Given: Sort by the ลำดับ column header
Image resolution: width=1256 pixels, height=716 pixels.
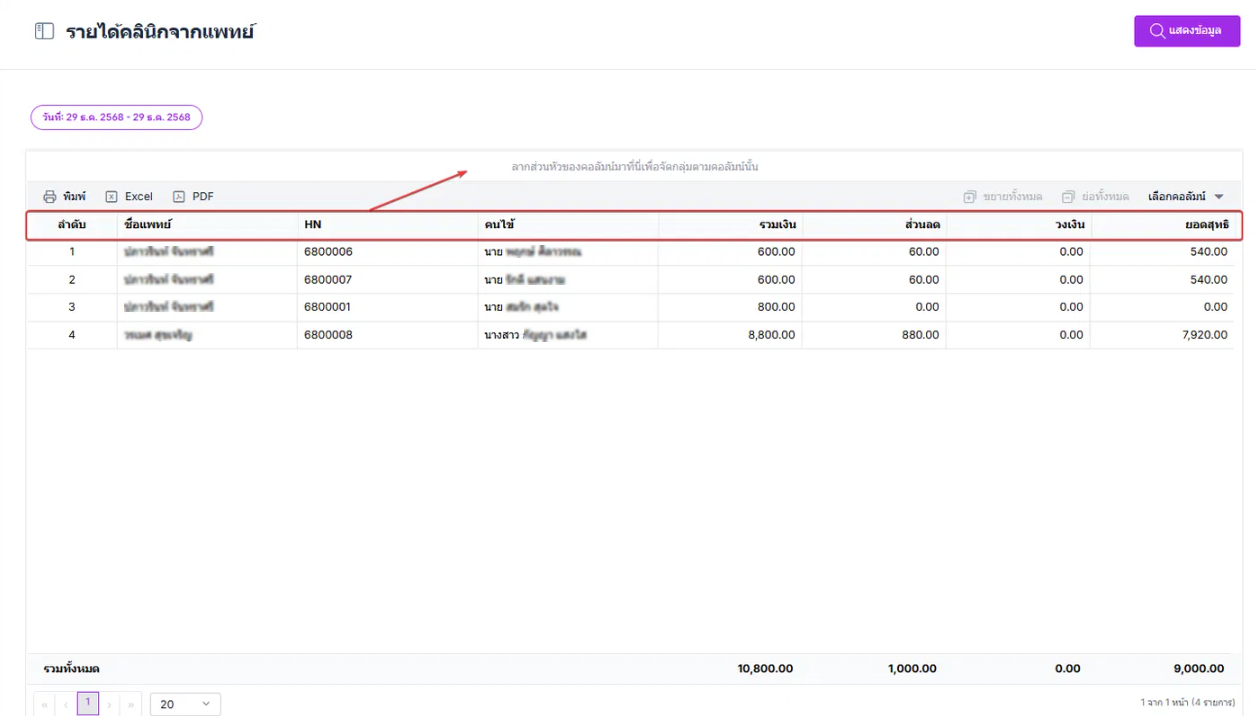Looking at the screenshot, I should coord(72,225).
